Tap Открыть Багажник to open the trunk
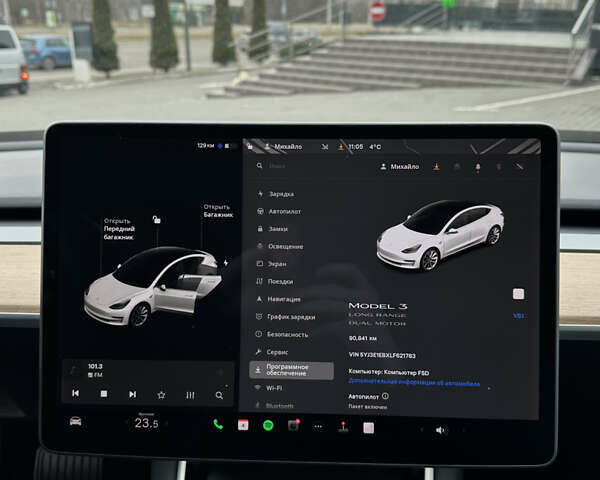Screen dimensions: 600x480 (218, 211)
